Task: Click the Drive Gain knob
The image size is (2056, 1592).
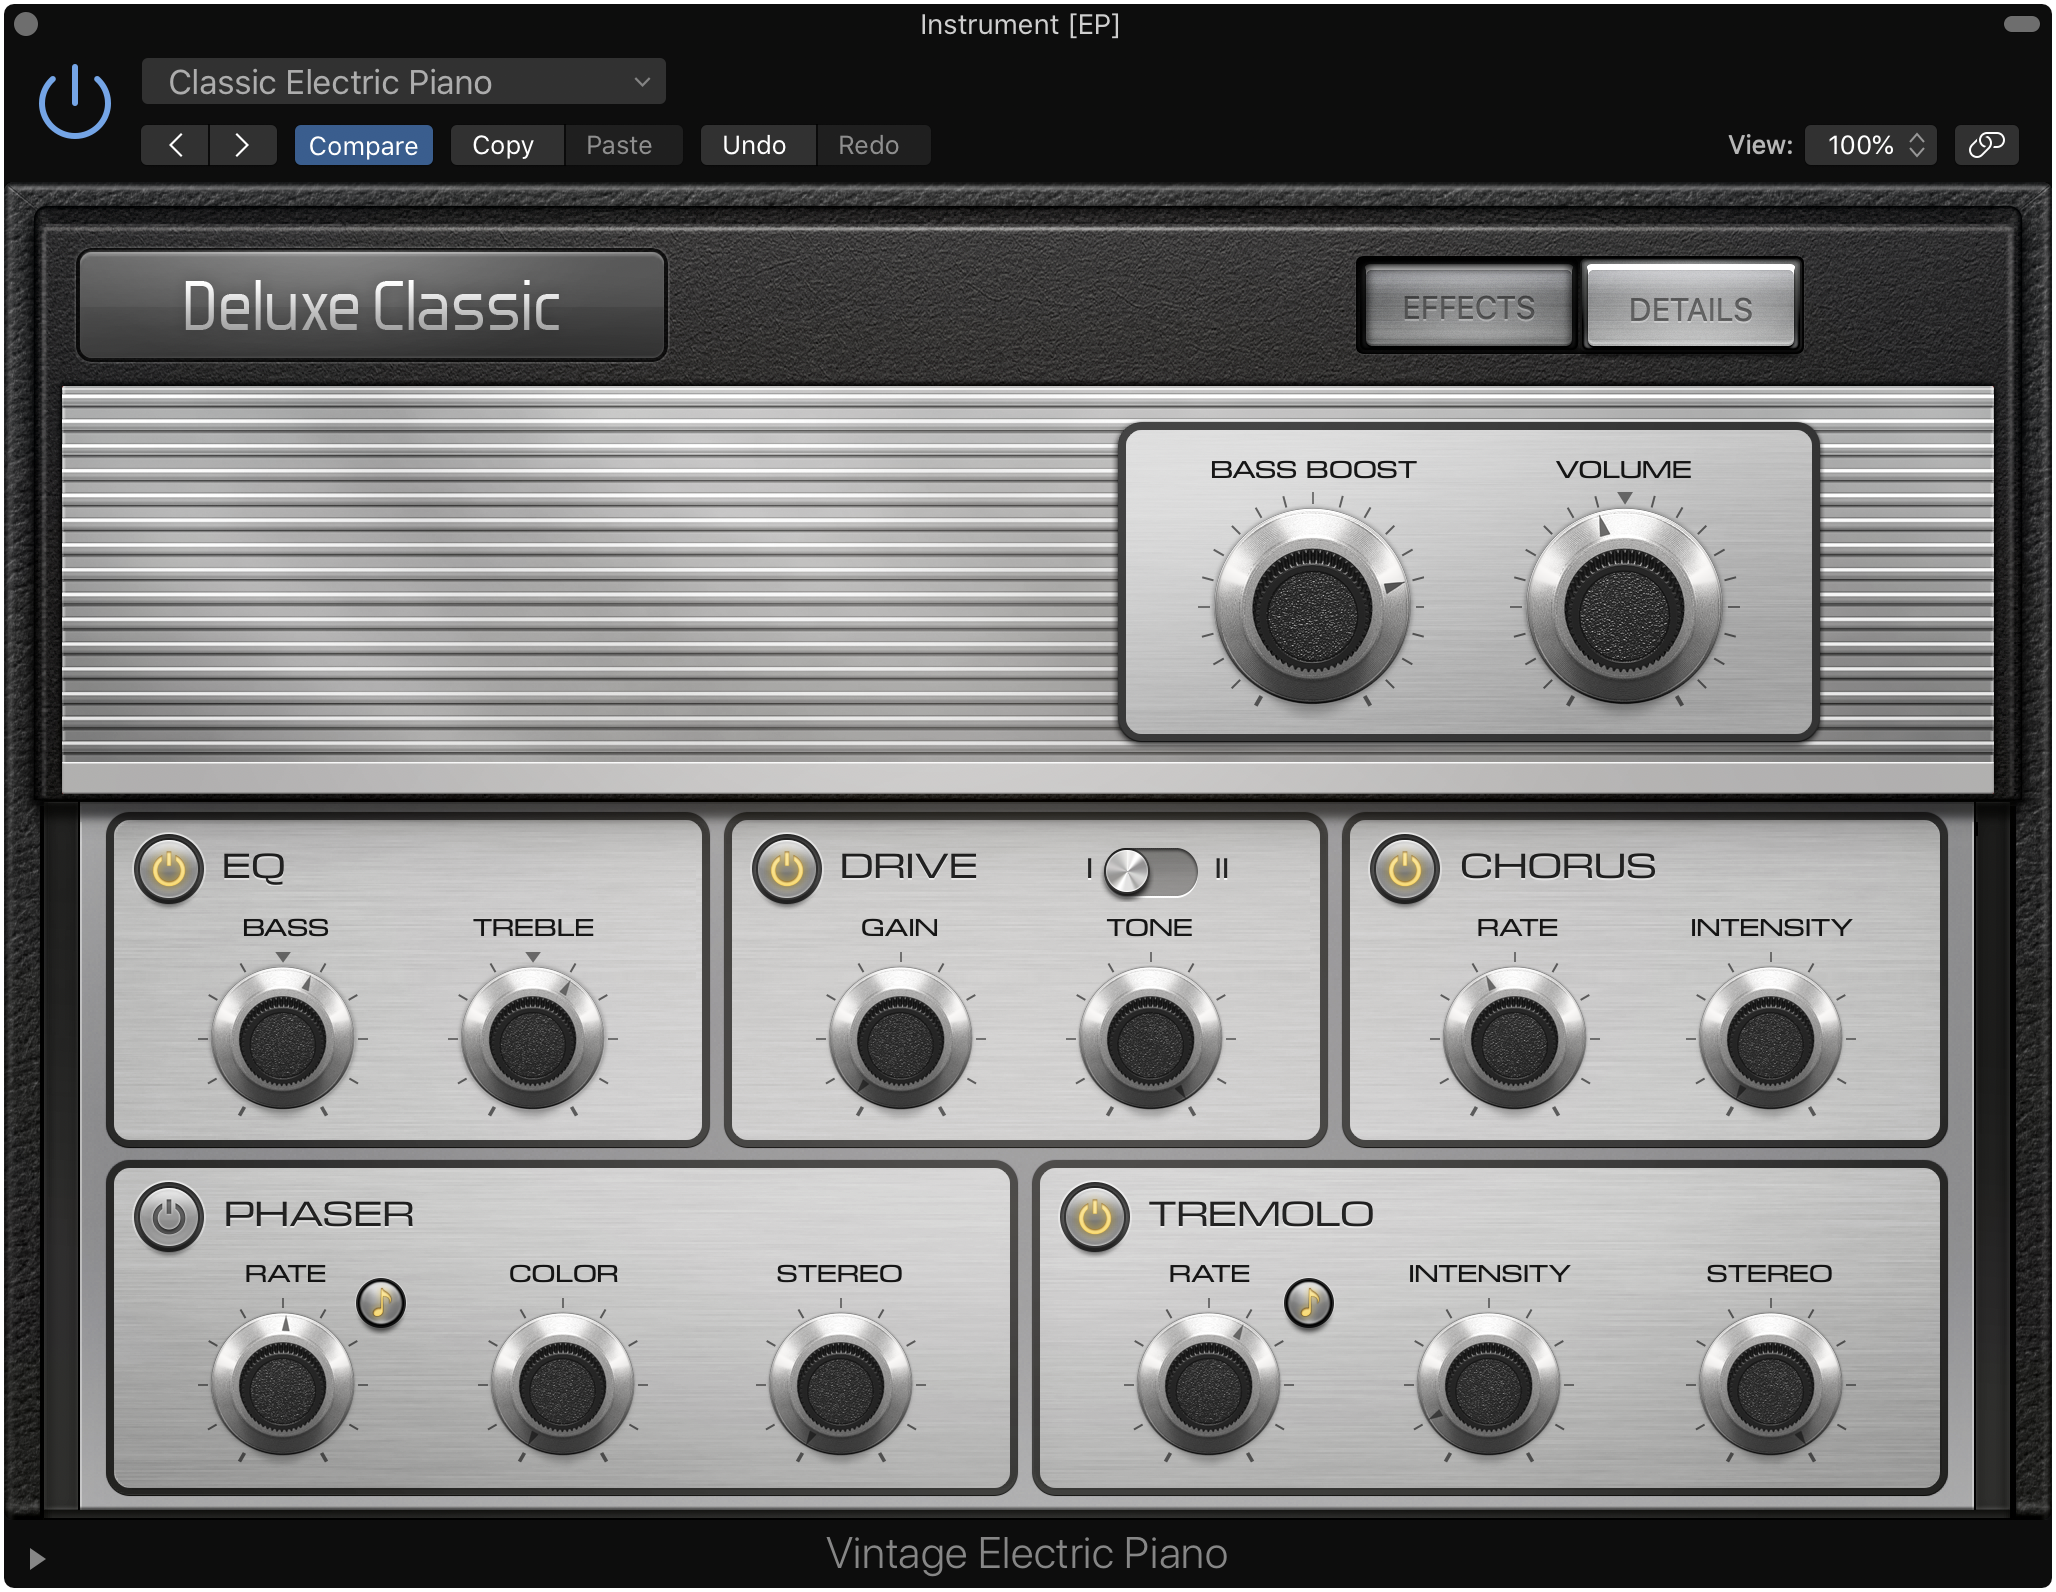Action: click(x=901, y=1040)
